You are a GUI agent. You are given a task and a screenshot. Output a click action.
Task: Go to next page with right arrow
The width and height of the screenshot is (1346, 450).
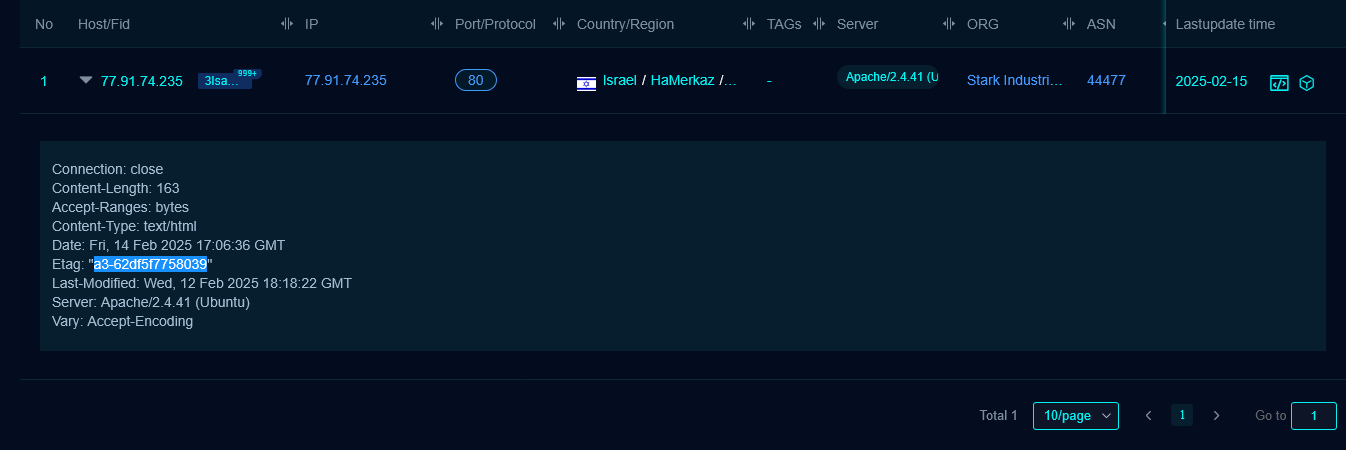tap(1216, 416)
